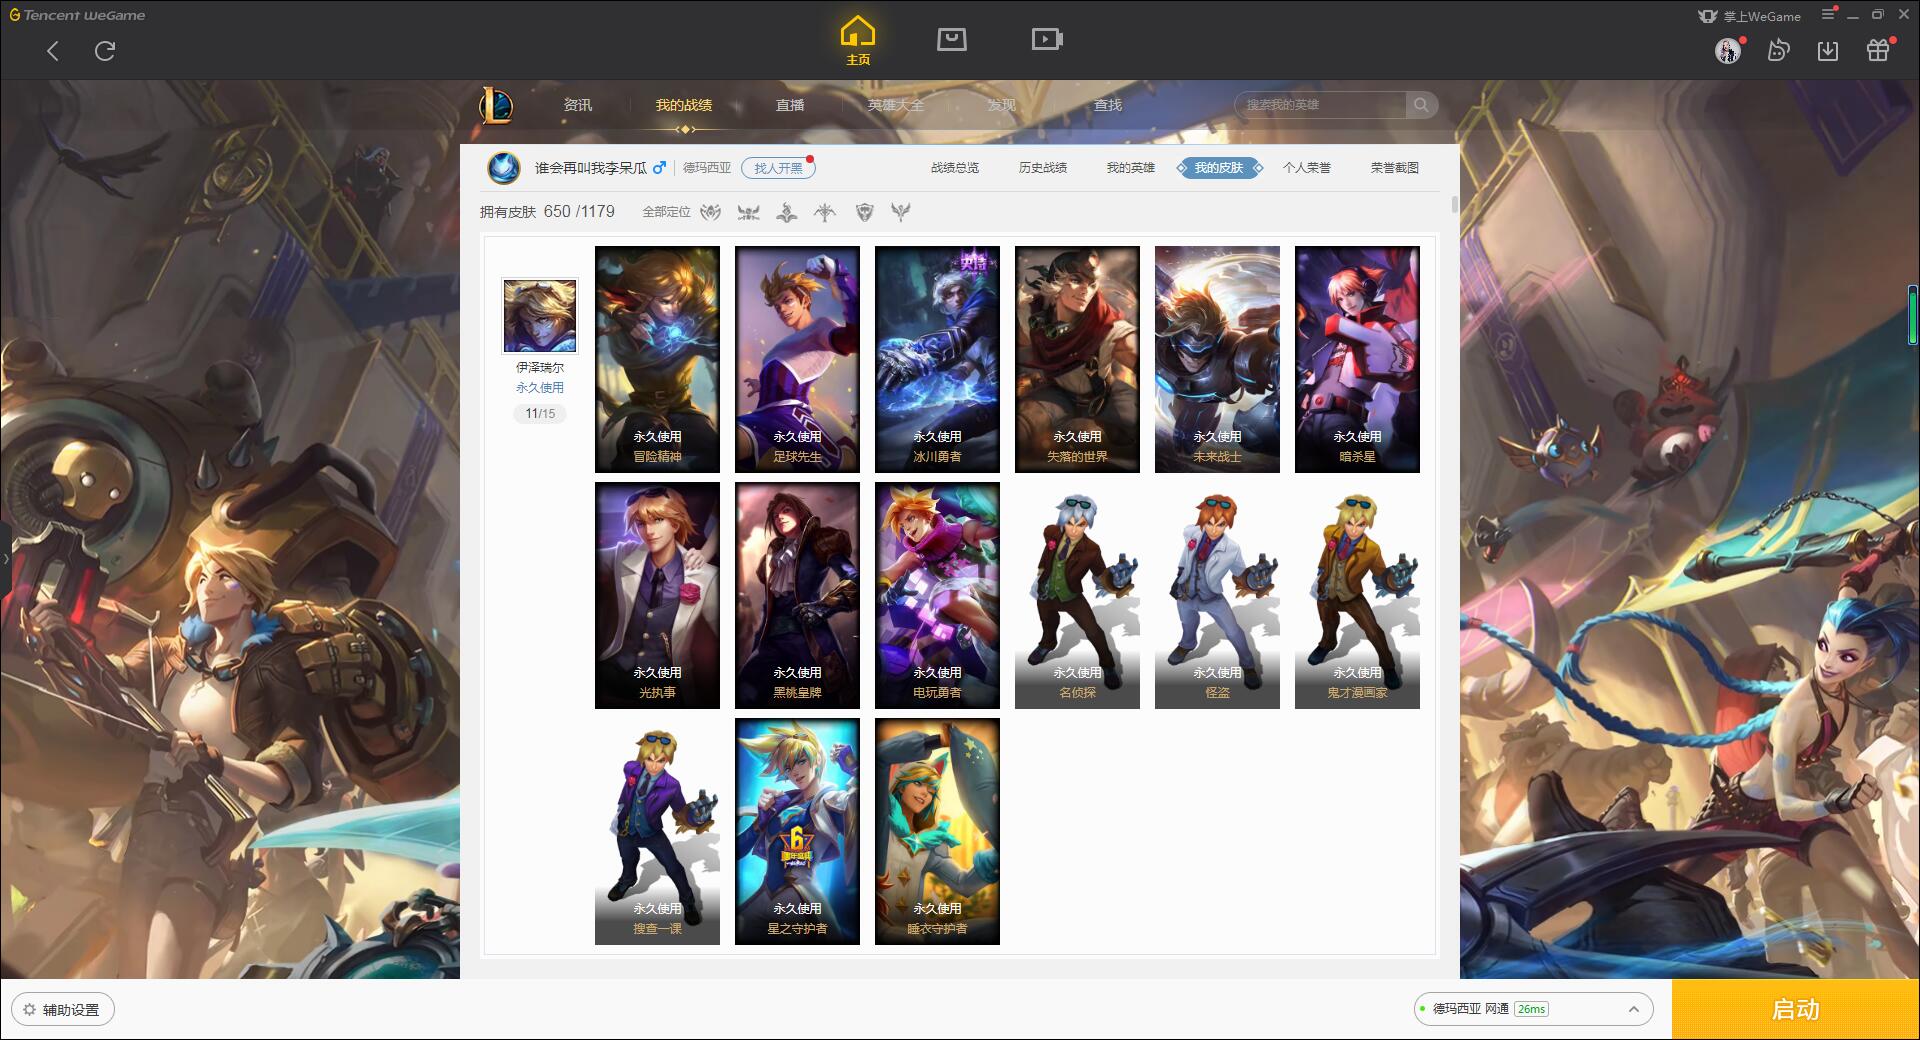Open the 星之守护者 skin card

point(797,832)
